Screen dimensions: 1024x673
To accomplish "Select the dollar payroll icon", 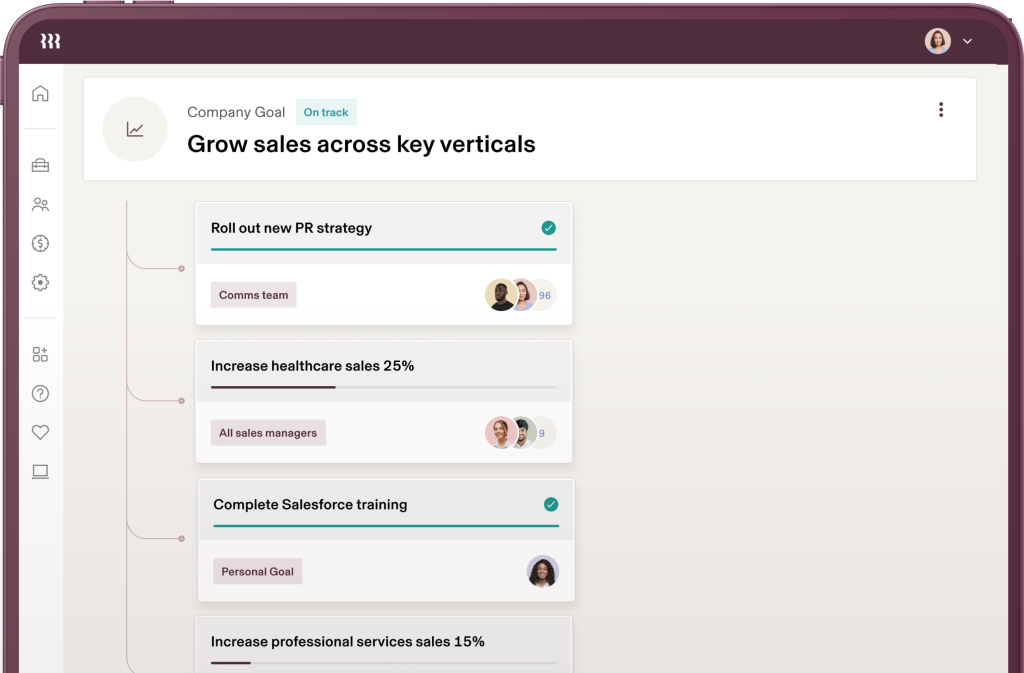I will (x=40, y=243).
